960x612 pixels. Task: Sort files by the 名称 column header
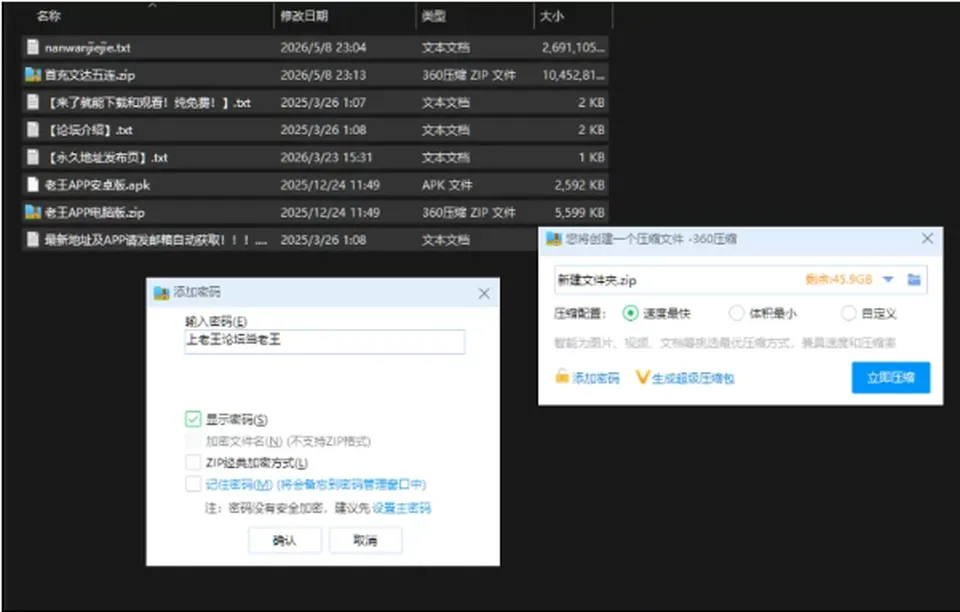pos(49,16)
